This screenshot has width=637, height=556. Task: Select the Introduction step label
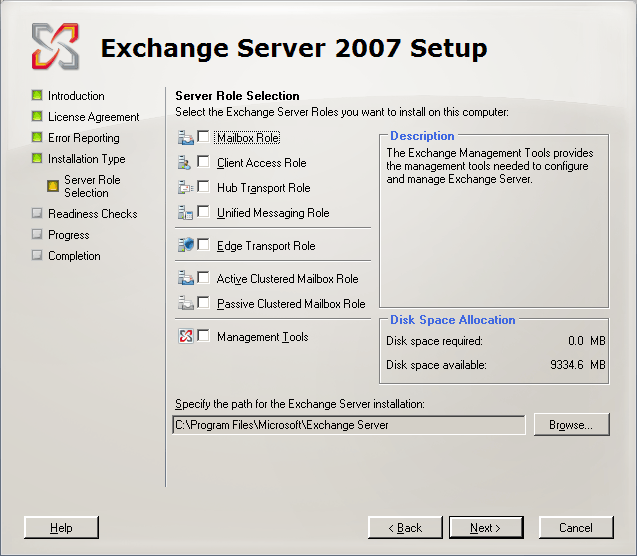[x=76, y=96]
